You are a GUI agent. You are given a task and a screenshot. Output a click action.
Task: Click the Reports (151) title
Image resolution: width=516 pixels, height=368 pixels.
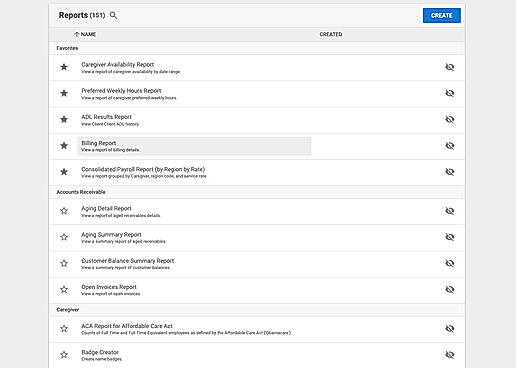coord(82,15)
